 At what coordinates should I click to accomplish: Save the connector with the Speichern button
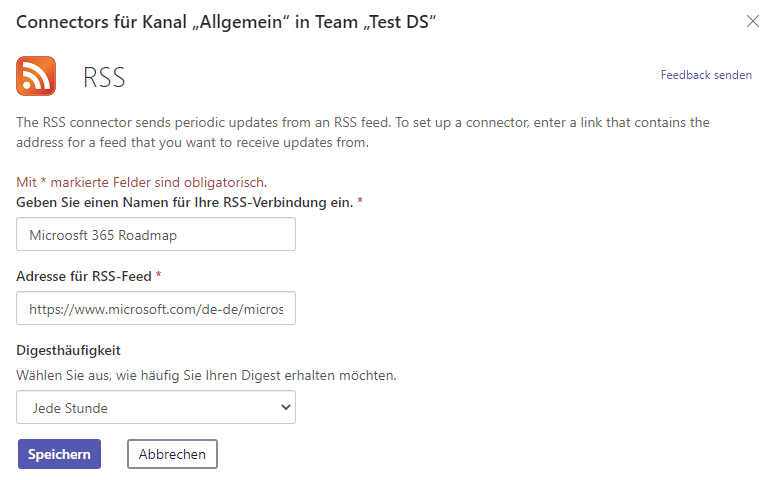[59, 454]
